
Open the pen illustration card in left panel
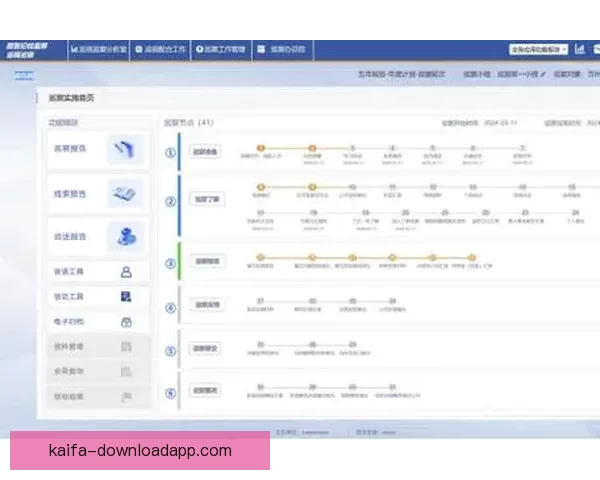[98, 149]
